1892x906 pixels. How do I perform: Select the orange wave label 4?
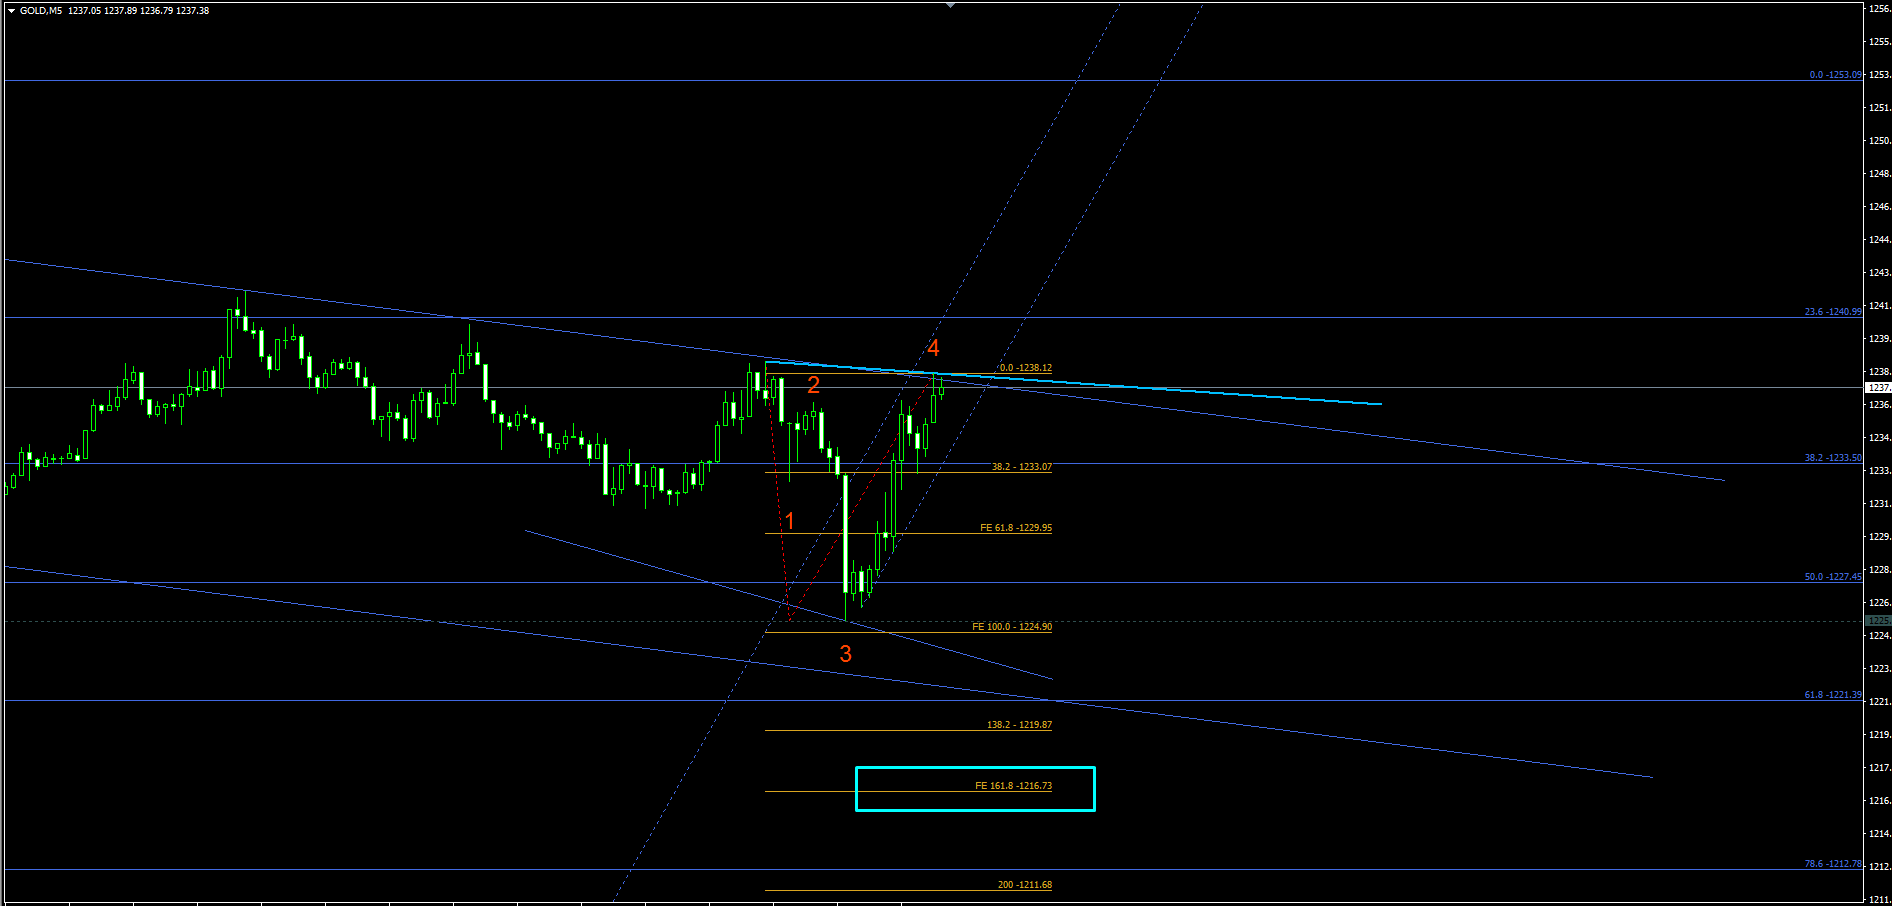click(x=933, y=348)
